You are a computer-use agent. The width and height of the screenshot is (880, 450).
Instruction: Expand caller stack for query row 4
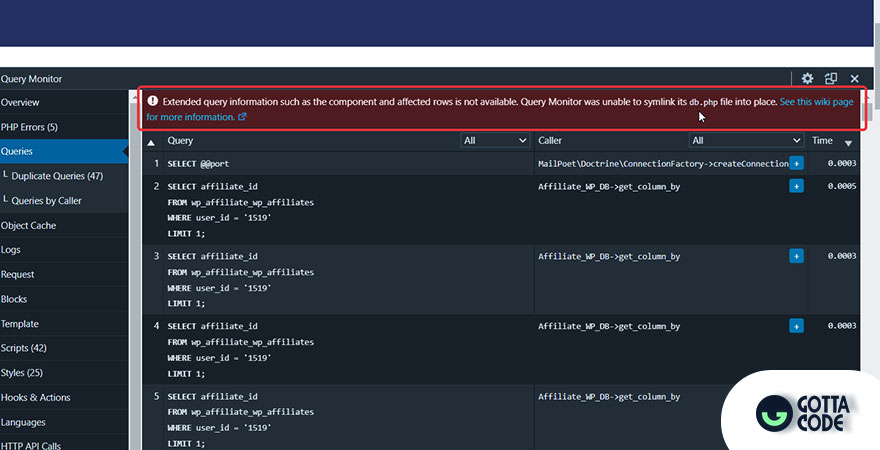coord(796,326)
